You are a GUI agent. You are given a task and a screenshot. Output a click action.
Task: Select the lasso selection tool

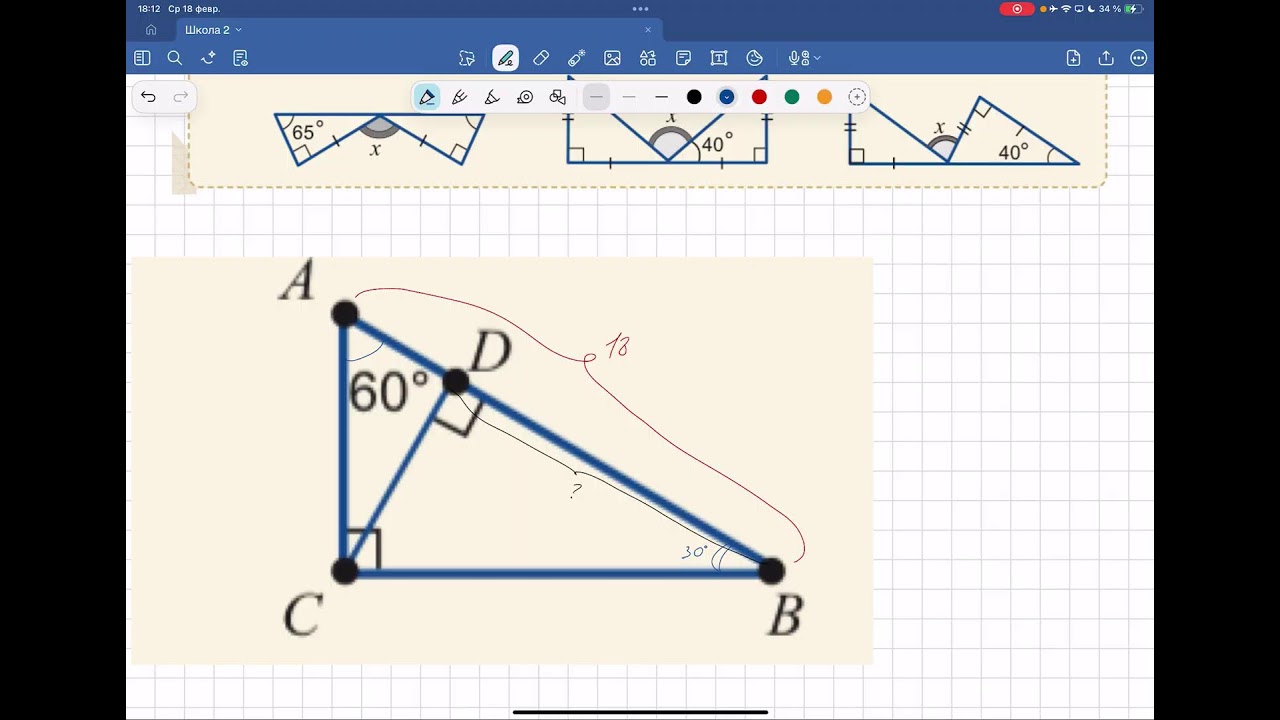[467, 58]
